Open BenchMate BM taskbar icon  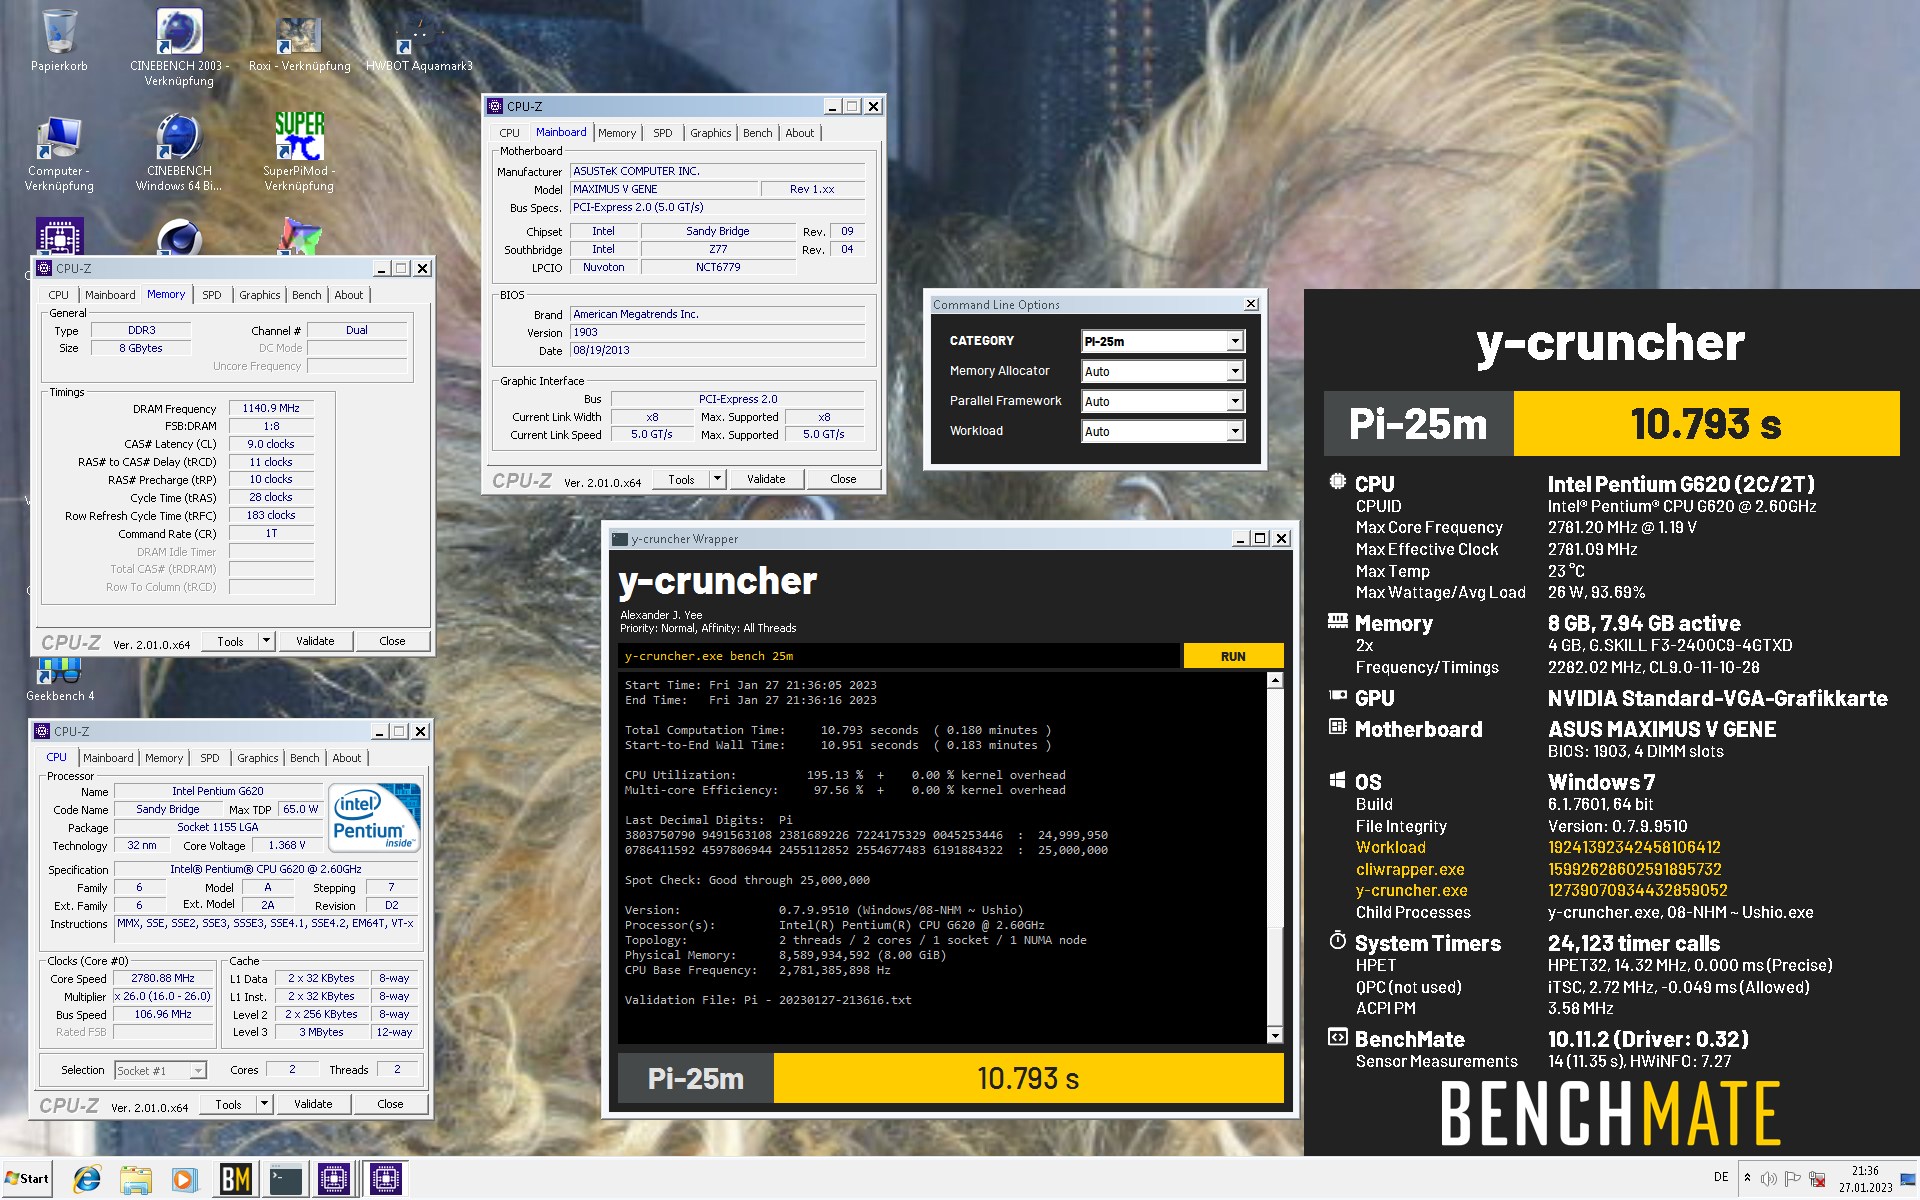[235, 1180]
